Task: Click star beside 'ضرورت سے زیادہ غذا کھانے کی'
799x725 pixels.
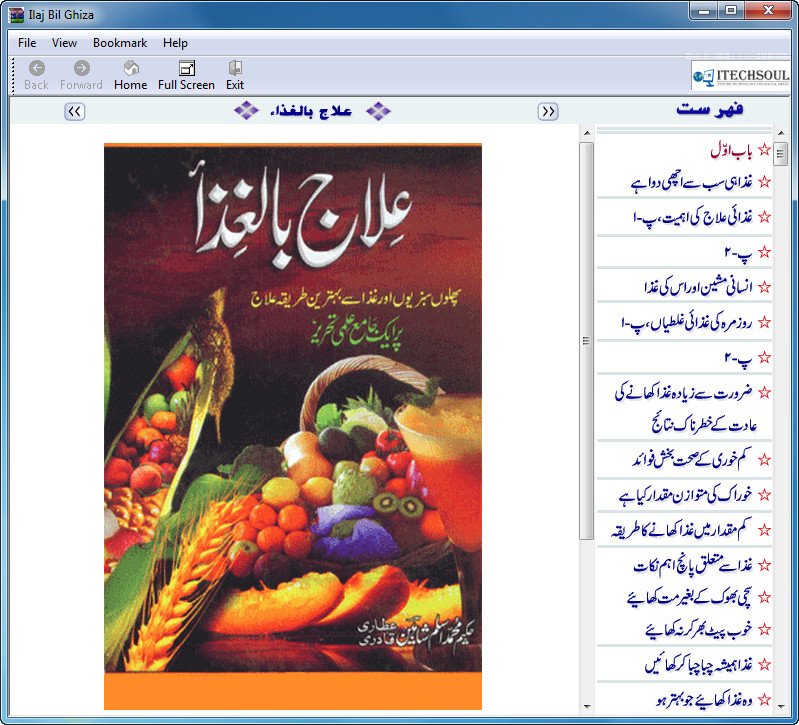Action: click(764, 392)
